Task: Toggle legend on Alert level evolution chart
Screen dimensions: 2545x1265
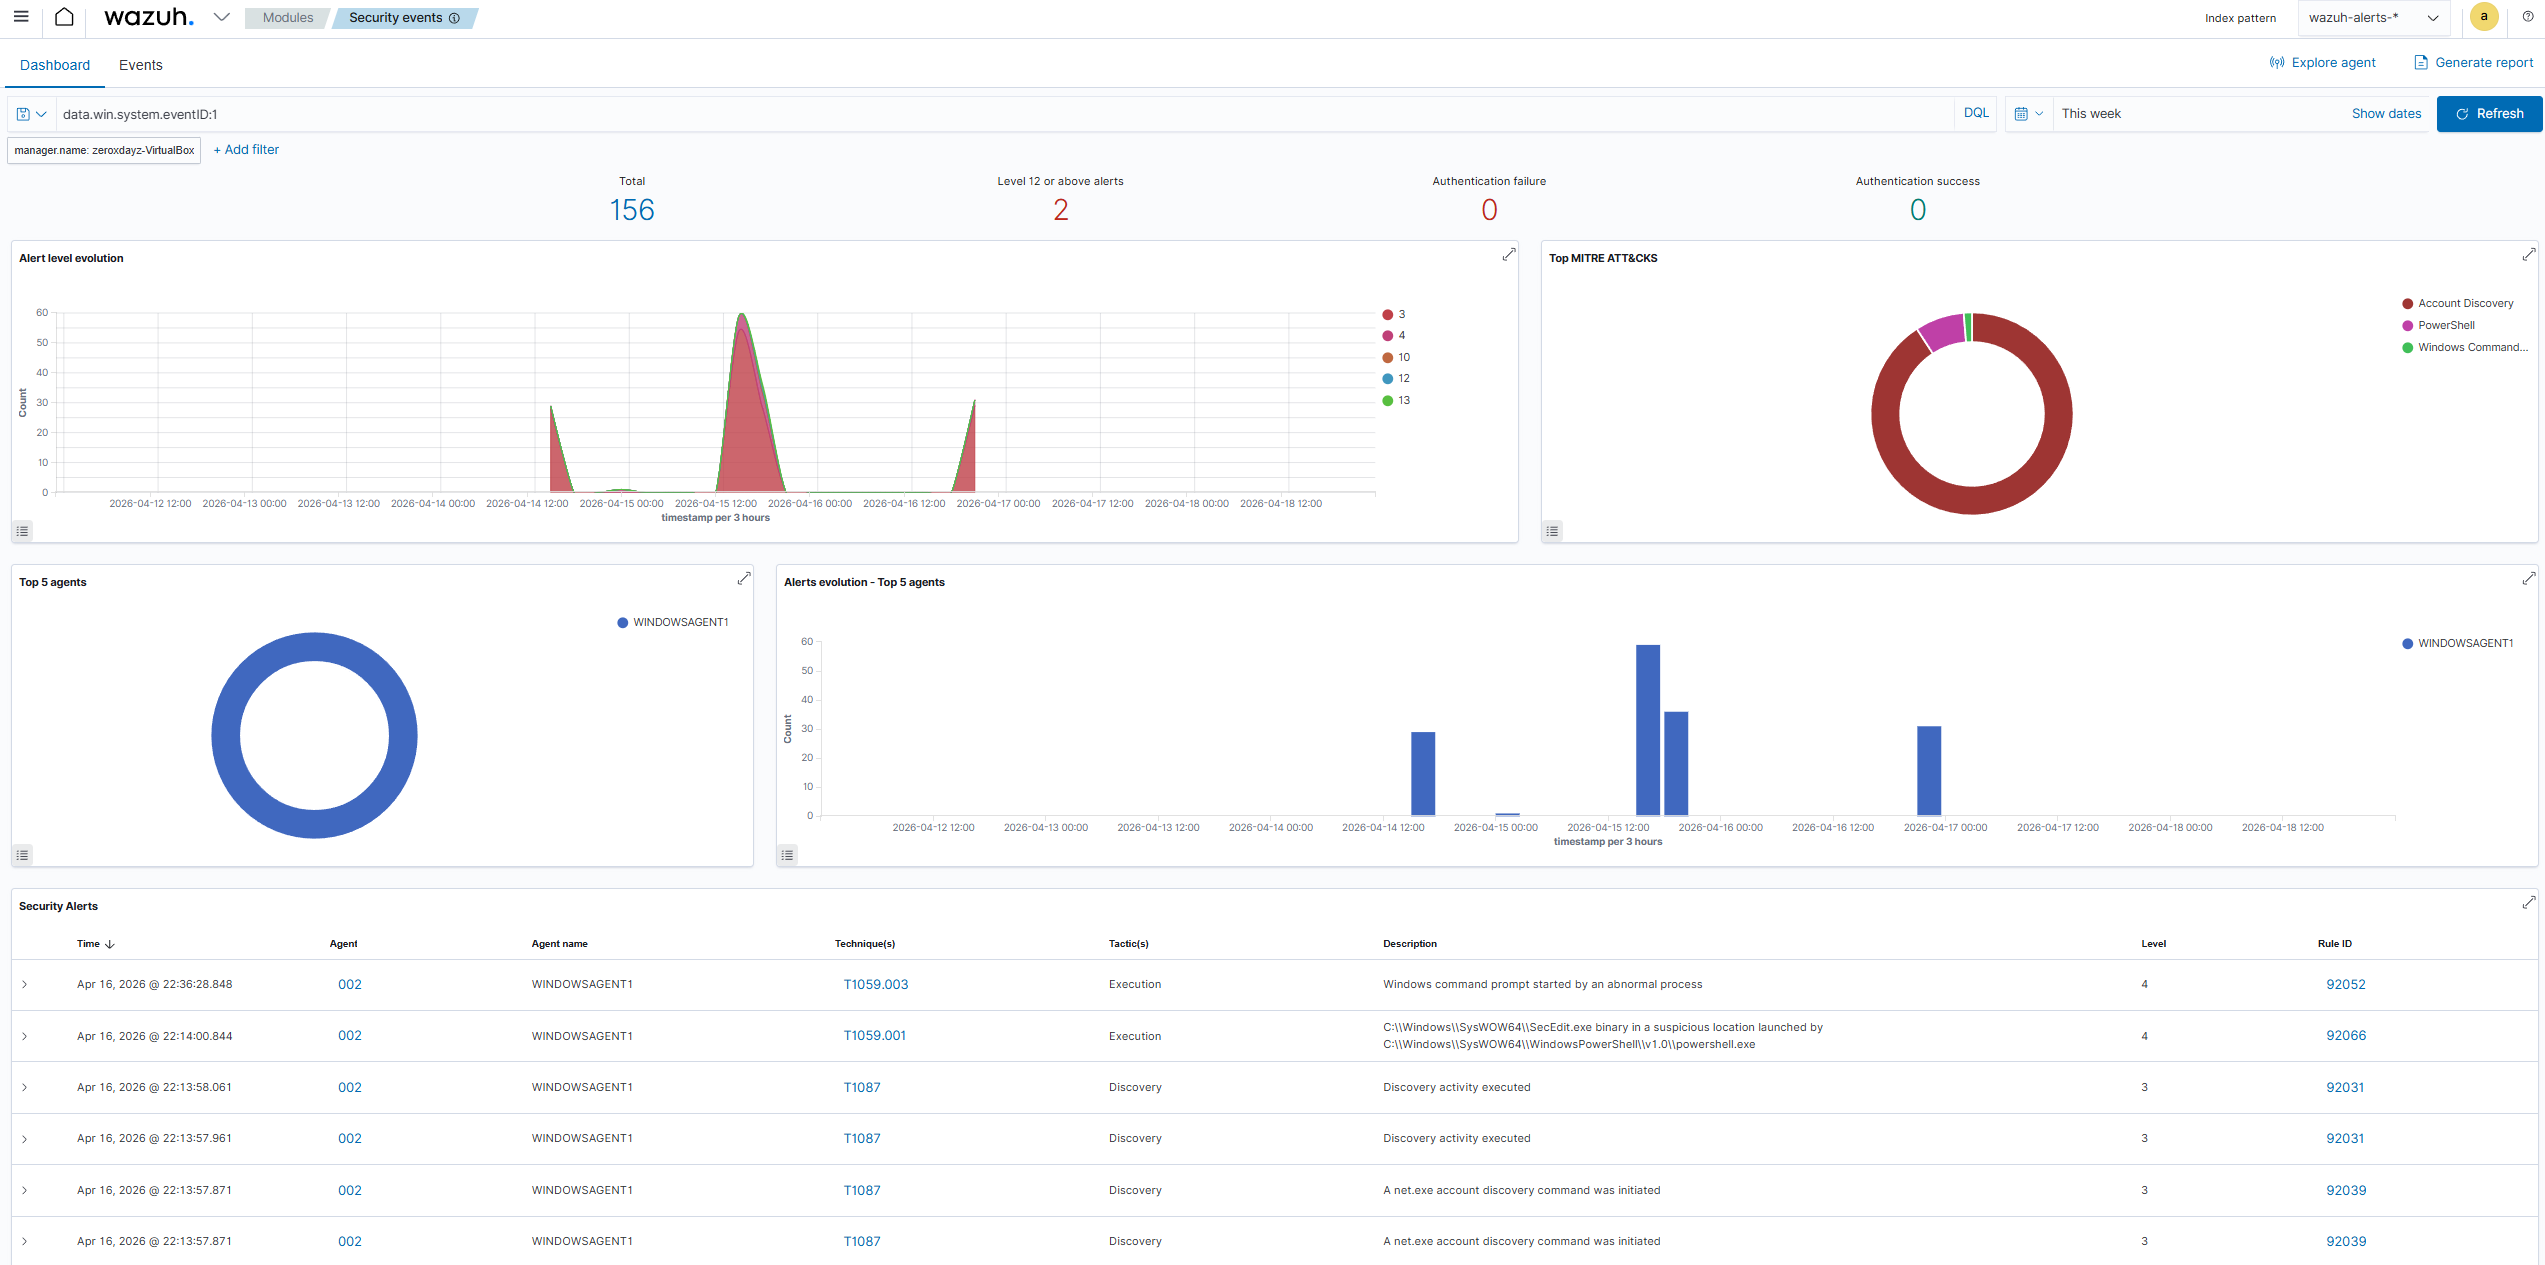Action: click(22, 531)
